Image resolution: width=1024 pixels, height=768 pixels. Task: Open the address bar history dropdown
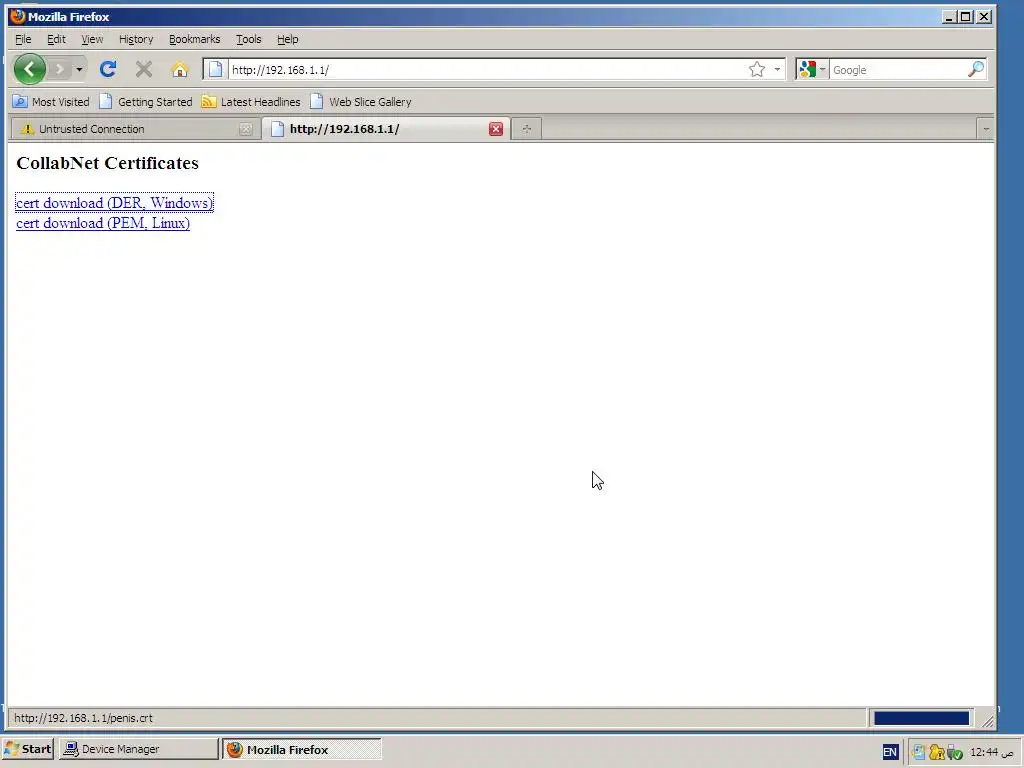[777, 69]
